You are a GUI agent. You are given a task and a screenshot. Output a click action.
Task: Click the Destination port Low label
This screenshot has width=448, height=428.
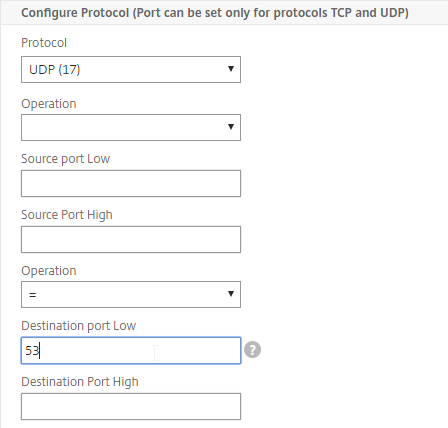point(79,326)
